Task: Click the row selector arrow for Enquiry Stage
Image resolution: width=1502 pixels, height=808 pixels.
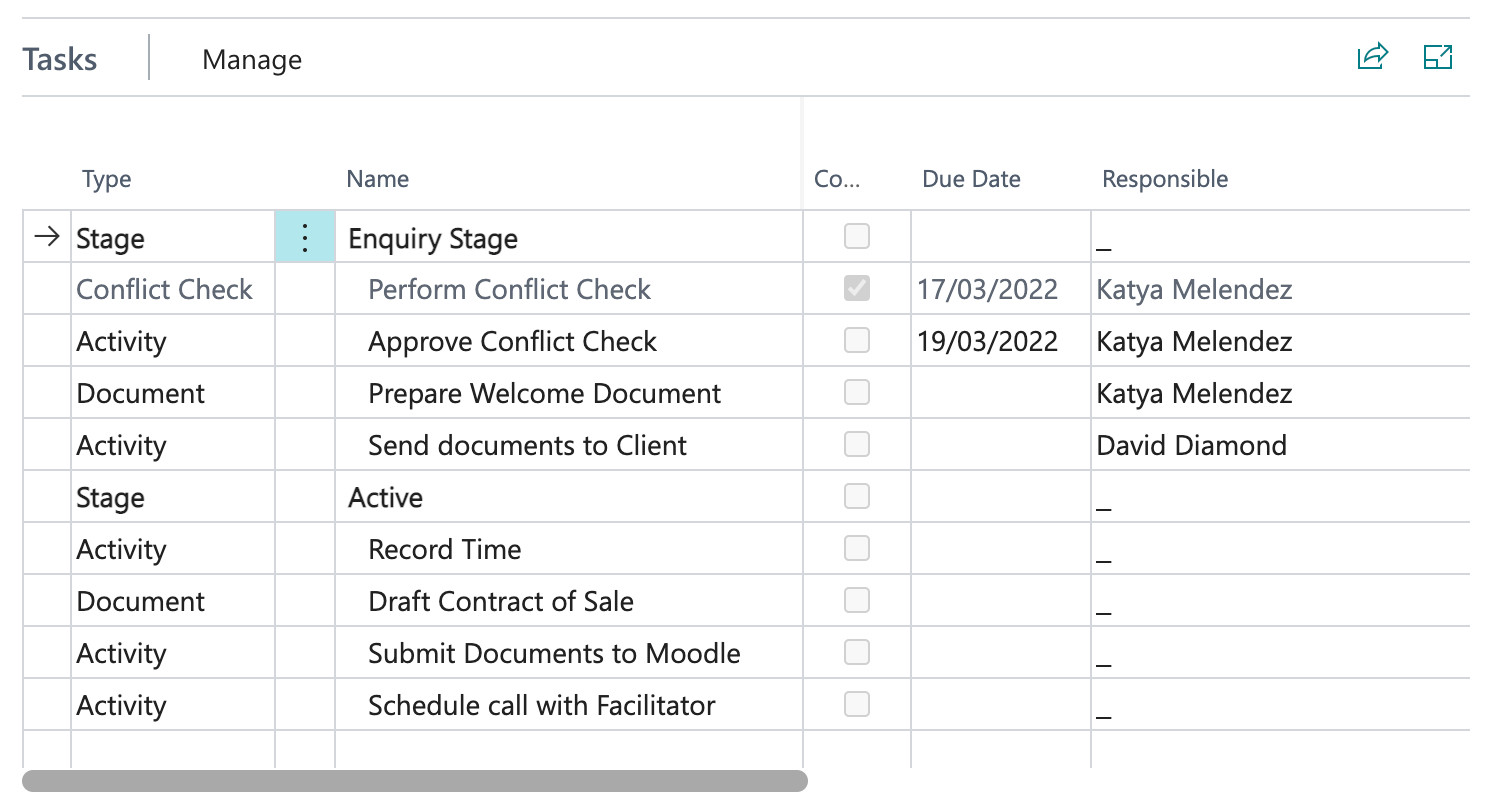Action: point(46,237)
